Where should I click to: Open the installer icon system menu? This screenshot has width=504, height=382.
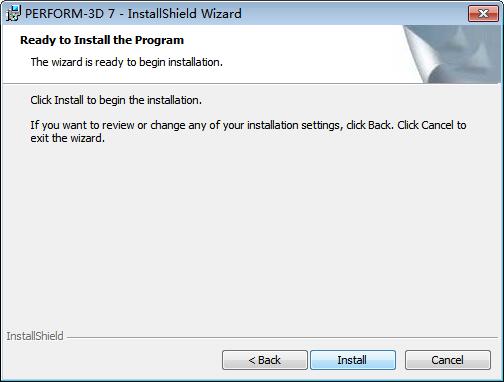13,14
